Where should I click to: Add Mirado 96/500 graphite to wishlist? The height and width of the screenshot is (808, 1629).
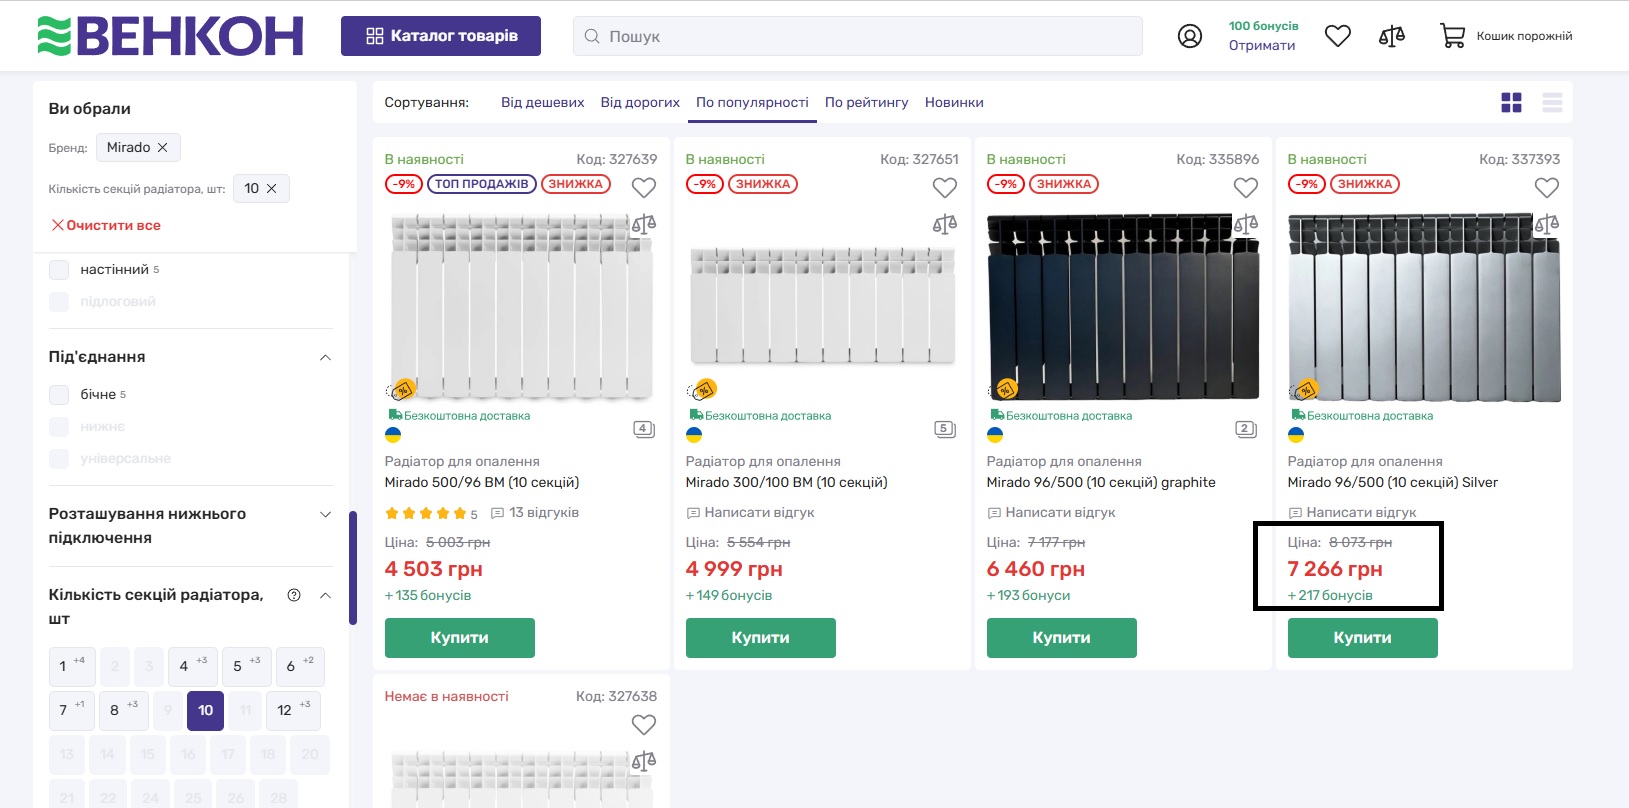coord(1246,187)
